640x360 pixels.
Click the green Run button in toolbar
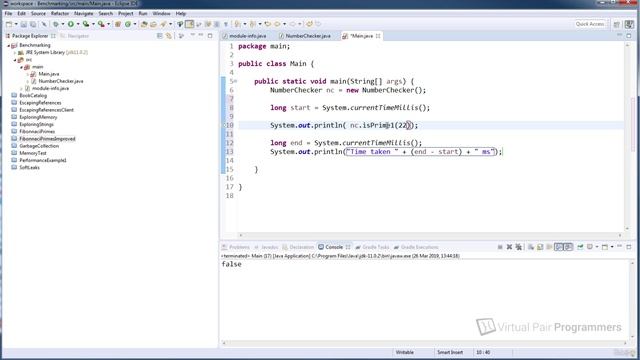click(71, 24)
